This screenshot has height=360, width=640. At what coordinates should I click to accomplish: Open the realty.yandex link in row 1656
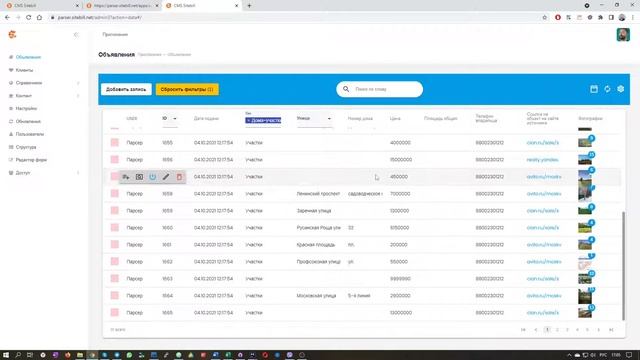coord(542,160)
